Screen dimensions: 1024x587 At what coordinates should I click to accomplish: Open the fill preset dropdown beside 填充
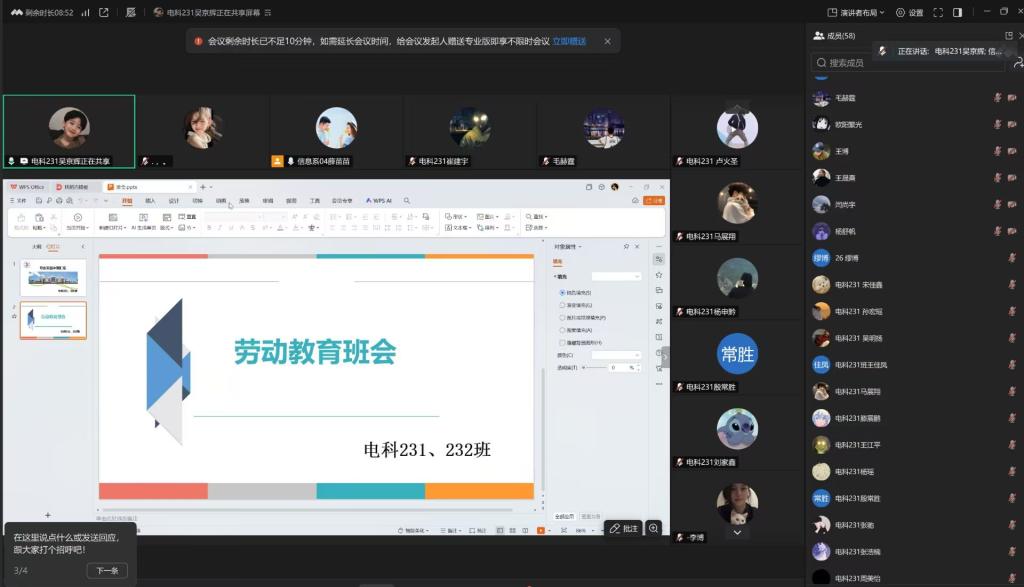(x=616, y=276)
